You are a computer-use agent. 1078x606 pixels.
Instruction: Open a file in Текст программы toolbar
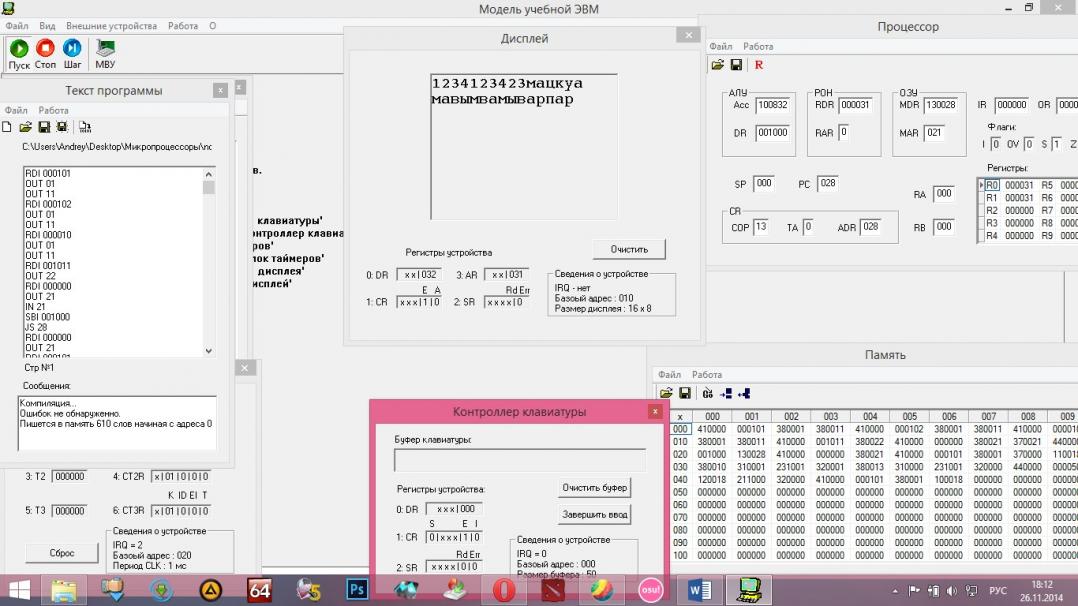pyautogui.click(x=25, y=127)
